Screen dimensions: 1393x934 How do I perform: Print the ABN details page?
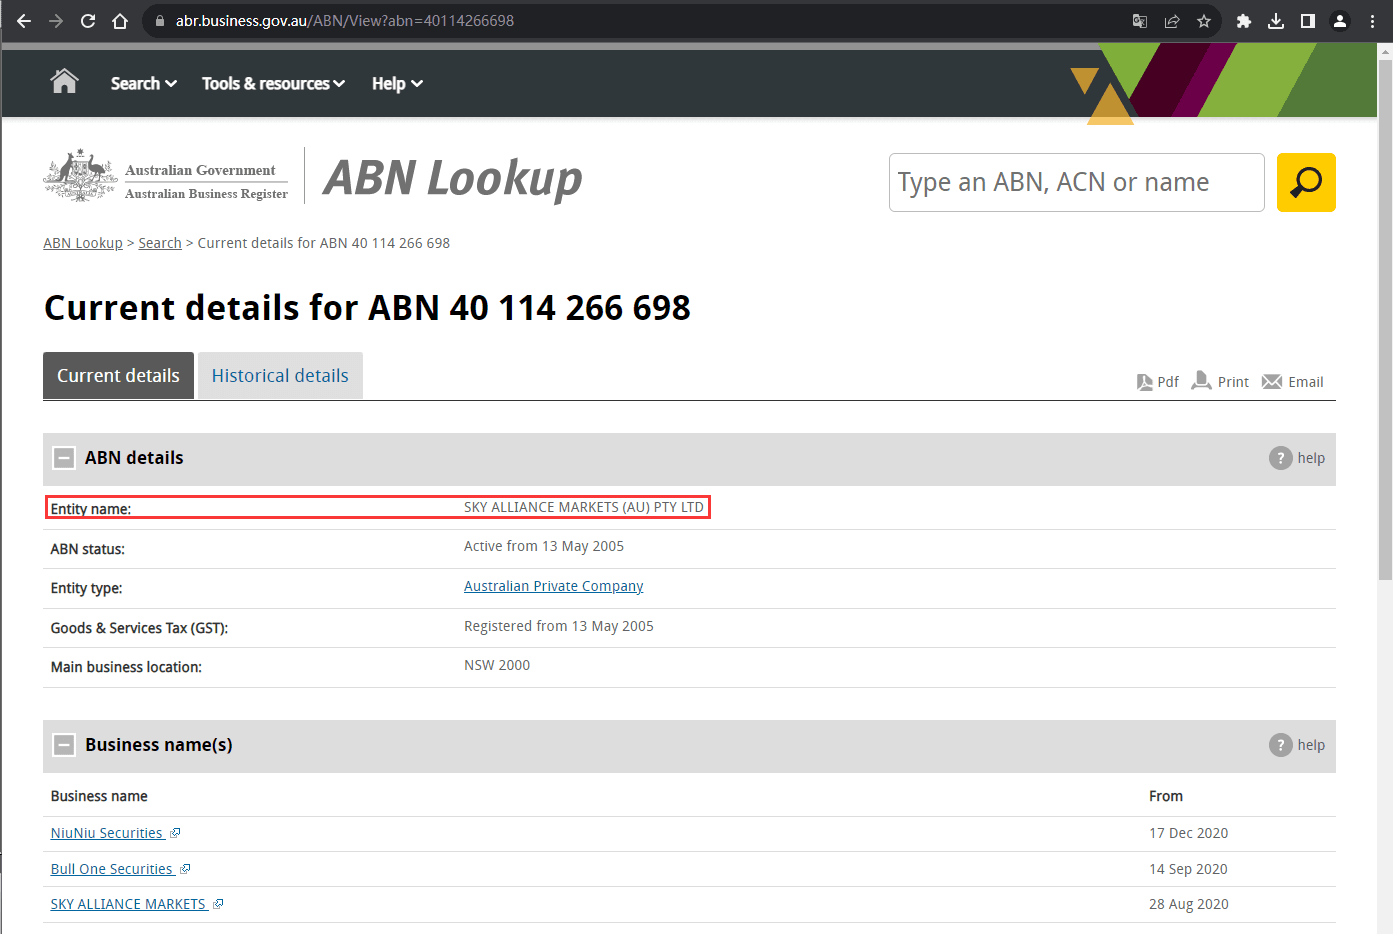1220,381
